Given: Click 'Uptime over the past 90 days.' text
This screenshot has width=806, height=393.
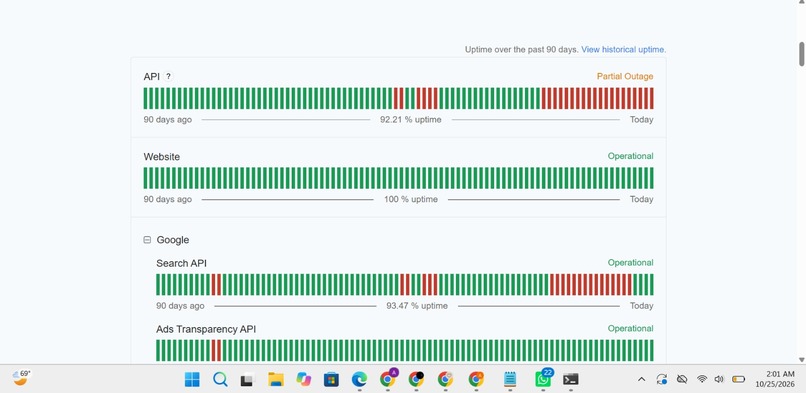Looking at the screenshot, I should pyautogui.click(x=522, y=50).
